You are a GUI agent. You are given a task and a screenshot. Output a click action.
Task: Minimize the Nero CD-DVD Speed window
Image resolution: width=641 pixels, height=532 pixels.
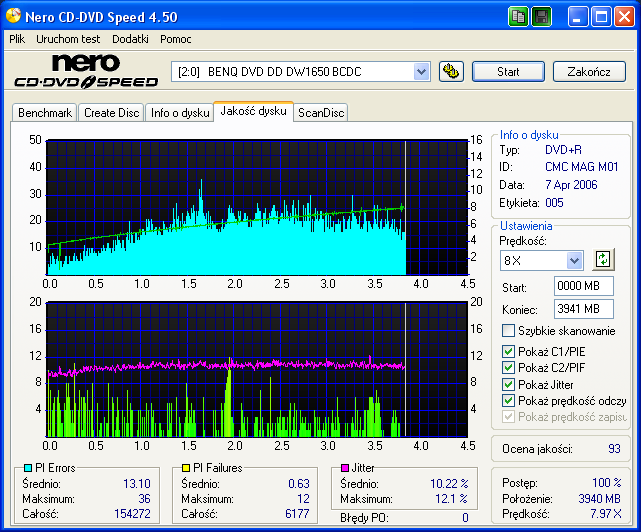[x=578, y=17]
